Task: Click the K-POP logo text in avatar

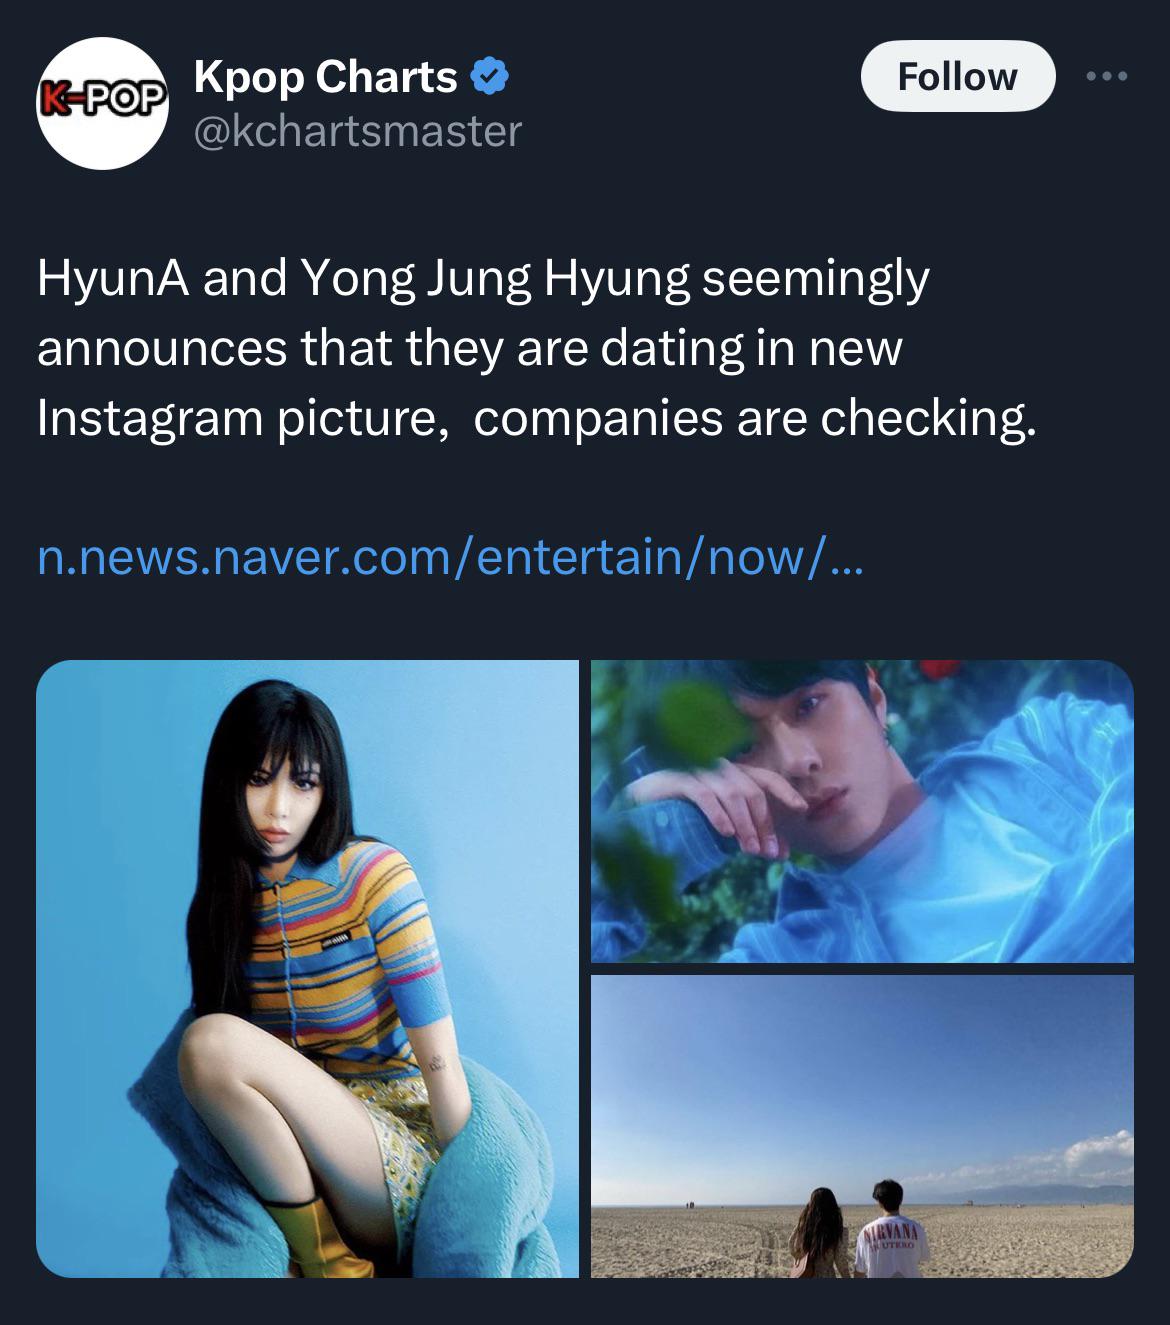Action: 101,98
